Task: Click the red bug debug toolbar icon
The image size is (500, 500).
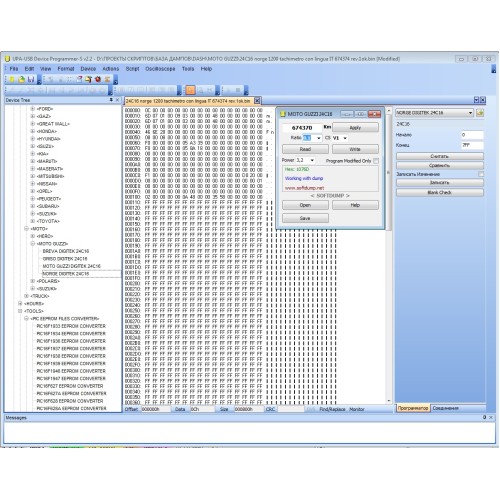Action: 98,79
